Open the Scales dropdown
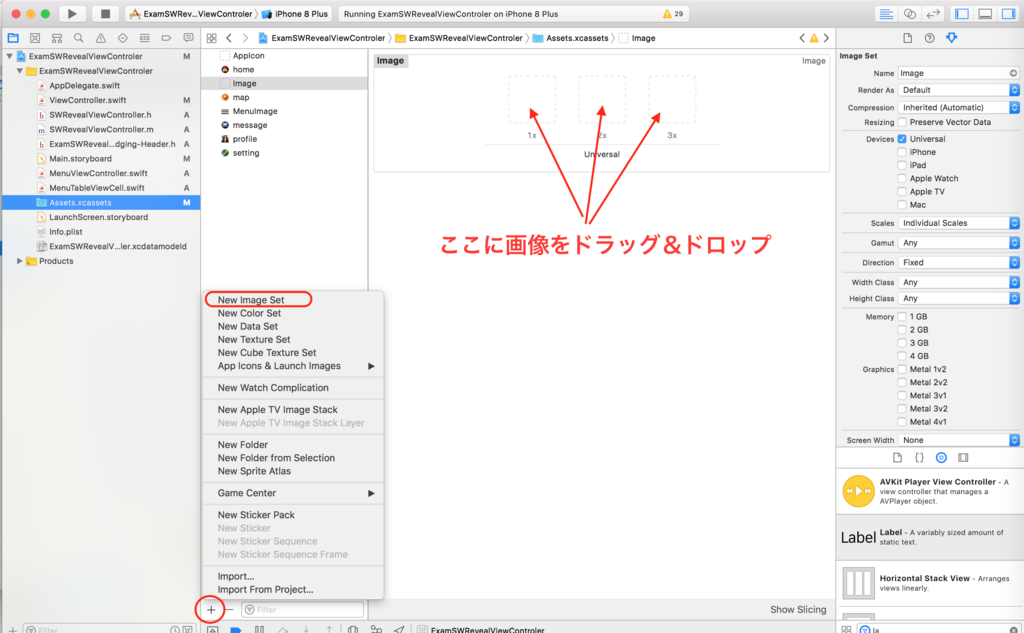 coord(959,223)
